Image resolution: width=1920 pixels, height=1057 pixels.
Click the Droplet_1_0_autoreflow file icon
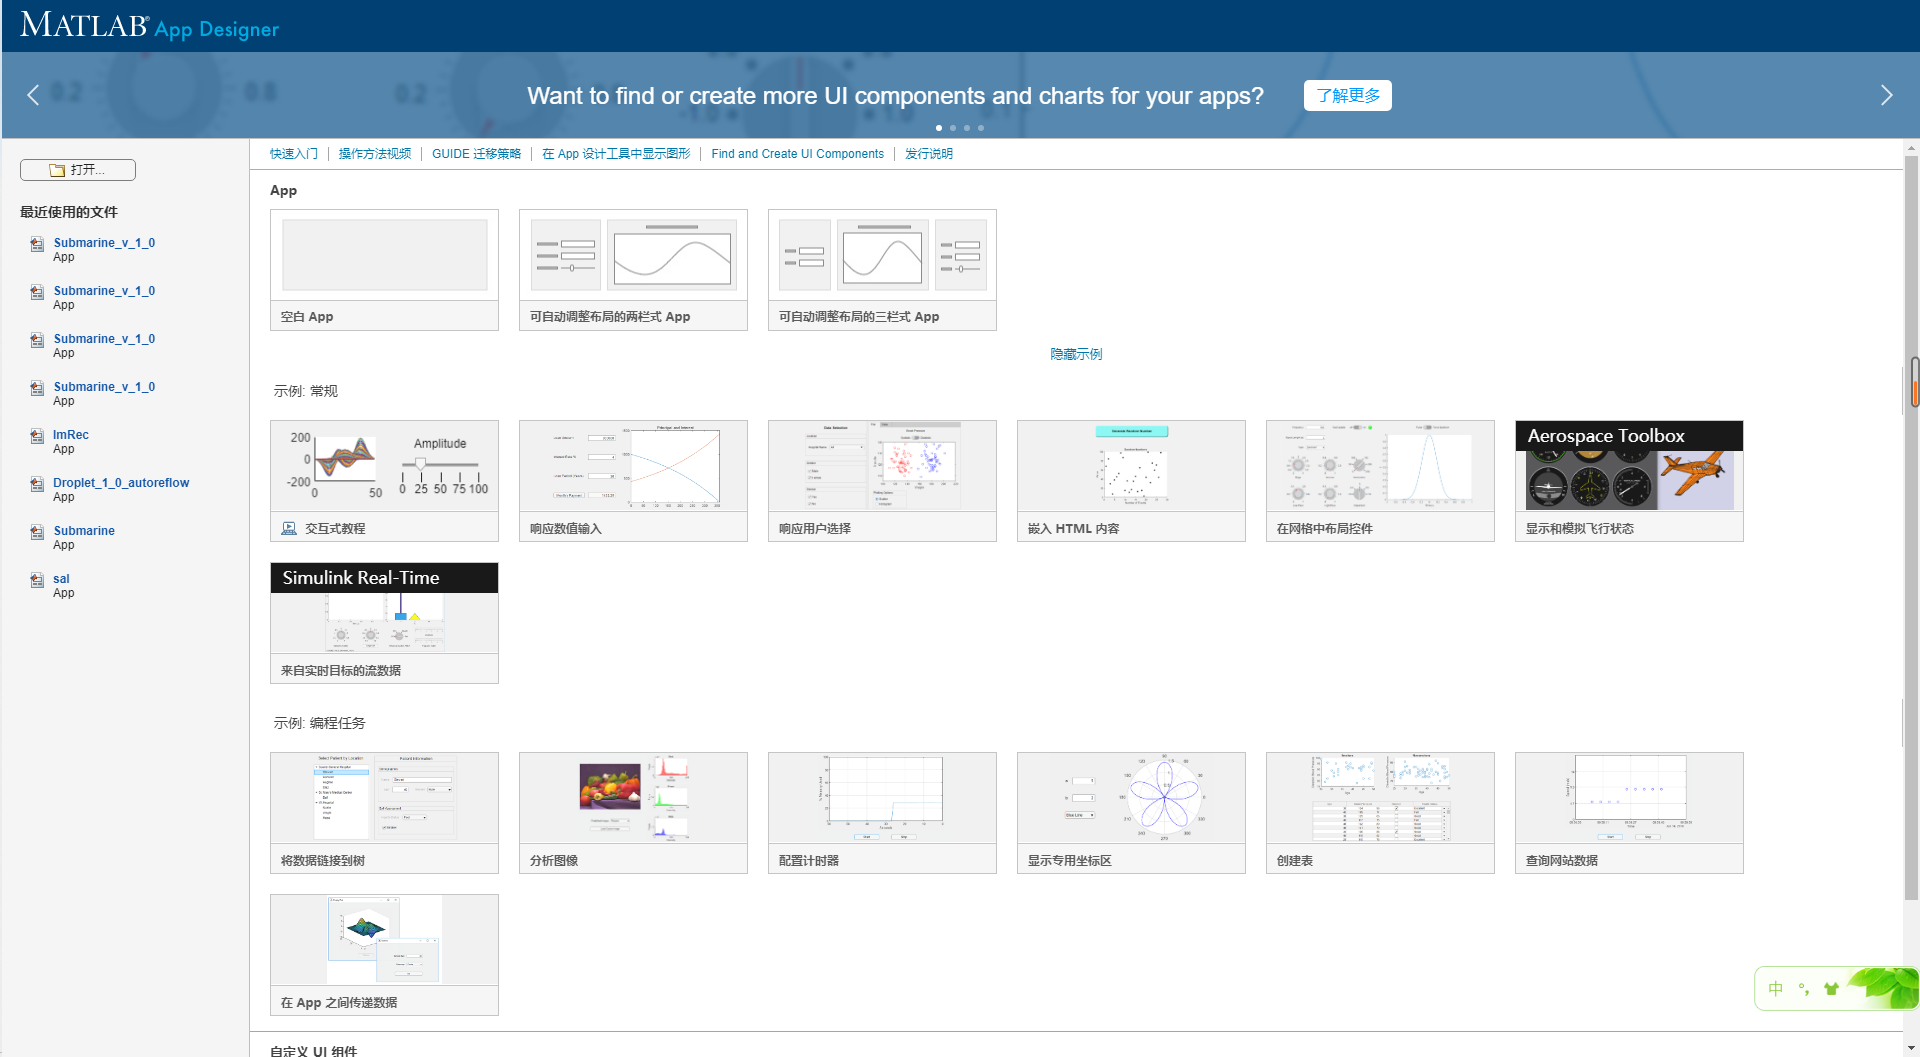click(x=37, y=484)
